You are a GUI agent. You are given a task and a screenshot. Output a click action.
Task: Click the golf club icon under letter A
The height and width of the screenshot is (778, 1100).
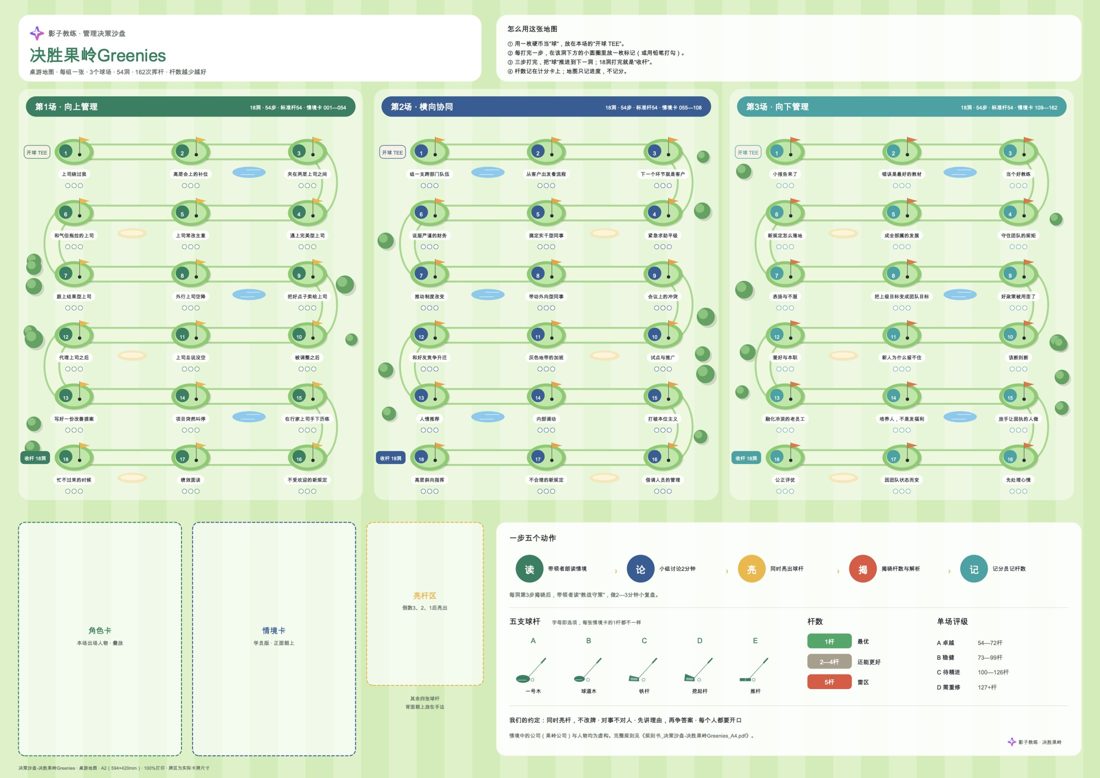(x=532, y=670)
